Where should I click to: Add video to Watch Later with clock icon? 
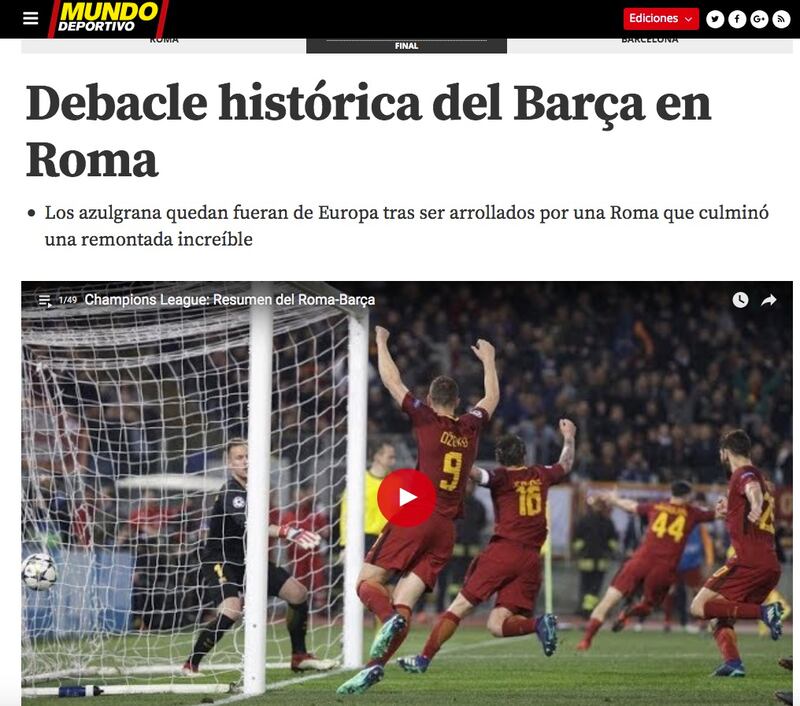coord(740,300)
